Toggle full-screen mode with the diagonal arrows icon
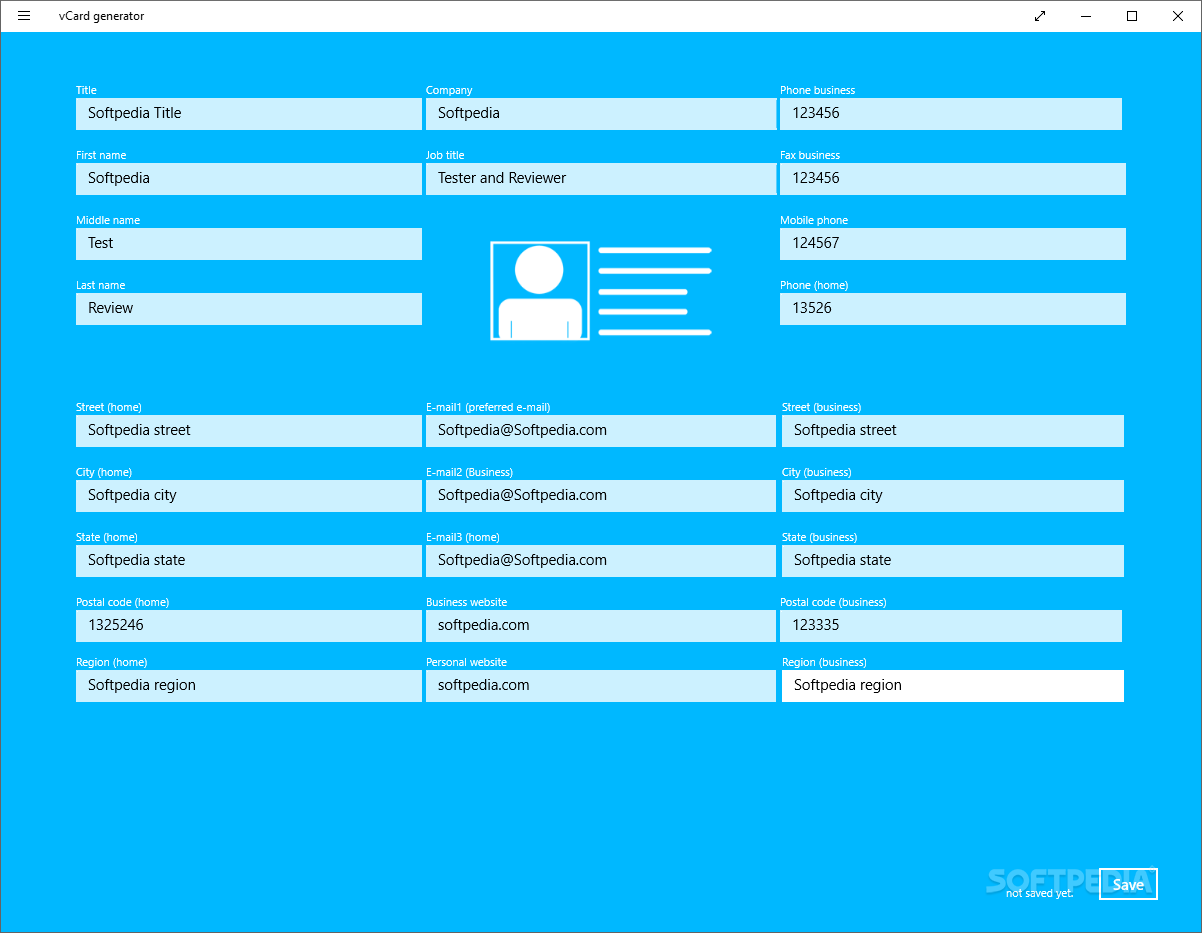 pos(1040,16)
